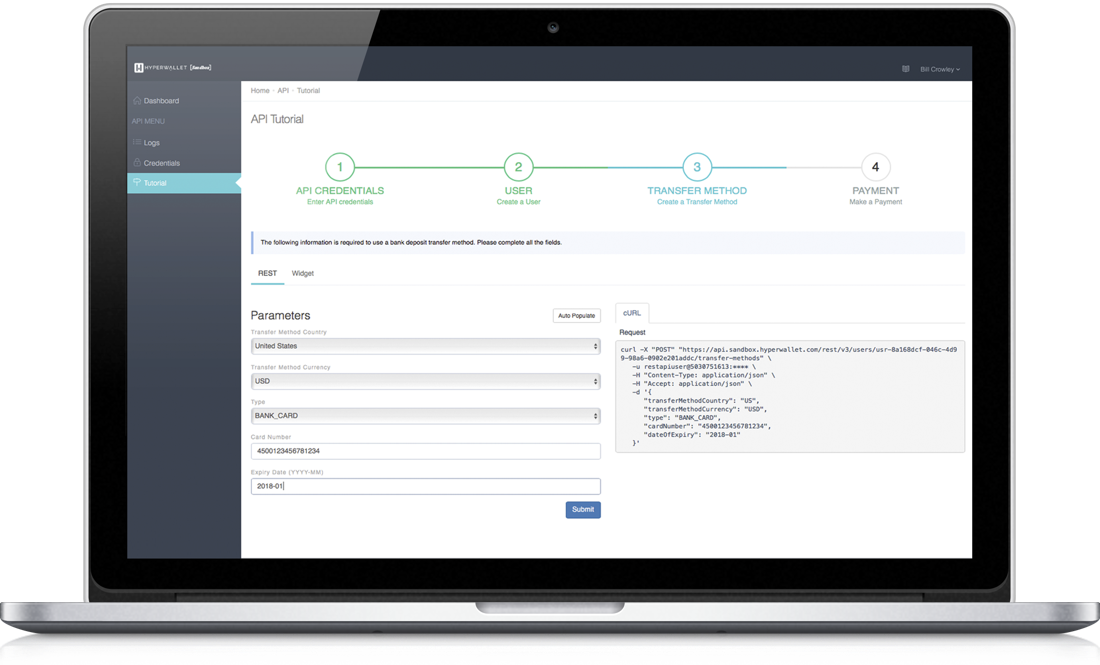
Task: Click the cURL request code box
Action: click(x=790, y=396)
